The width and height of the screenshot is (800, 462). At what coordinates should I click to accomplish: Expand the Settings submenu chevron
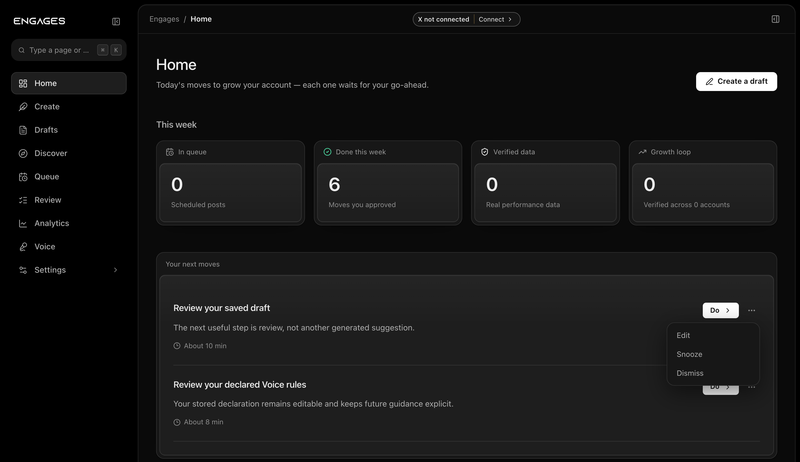(x=115, y=270)
